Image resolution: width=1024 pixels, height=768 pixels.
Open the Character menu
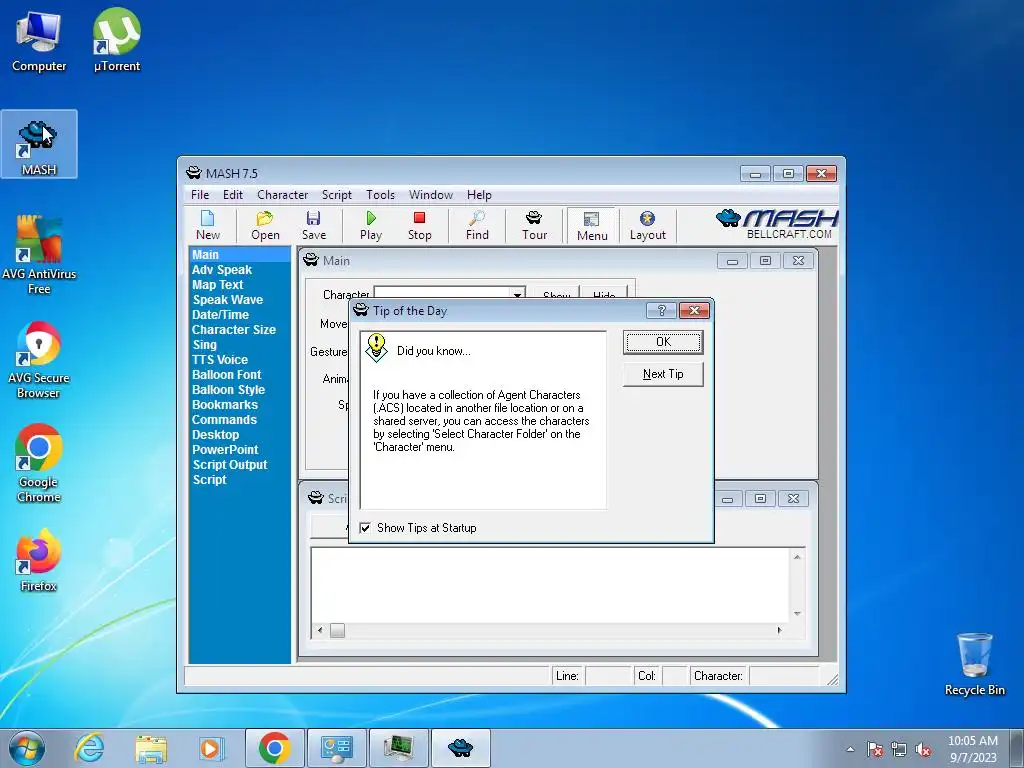282,195
